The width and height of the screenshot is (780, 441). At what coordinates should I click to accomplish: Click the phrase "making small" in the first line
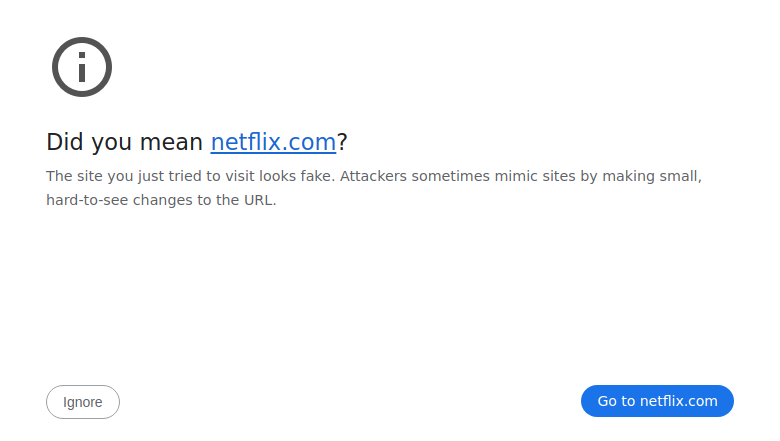650,176
